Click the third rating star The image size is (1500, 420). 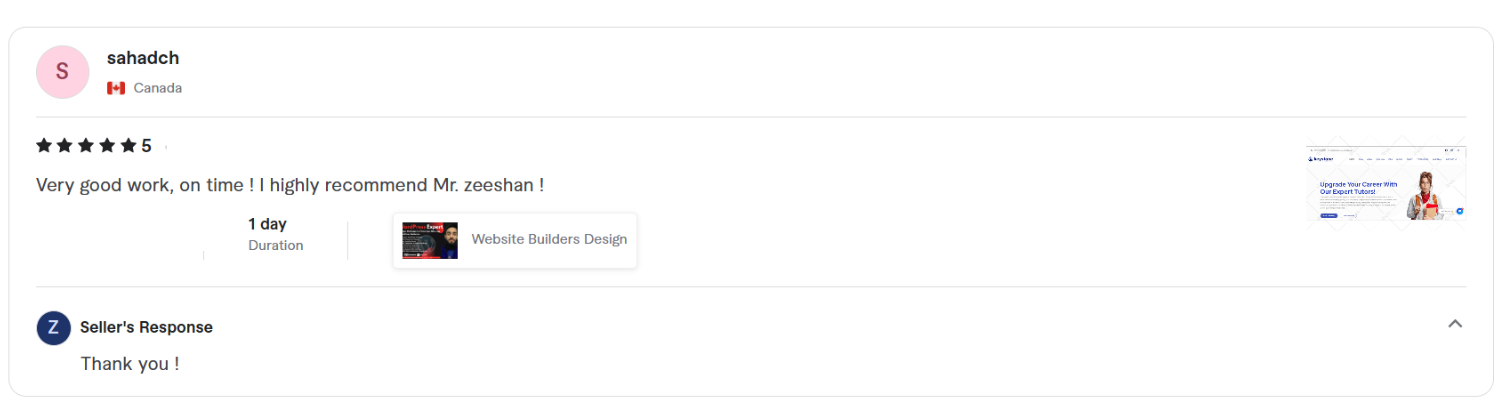point(86,146)
